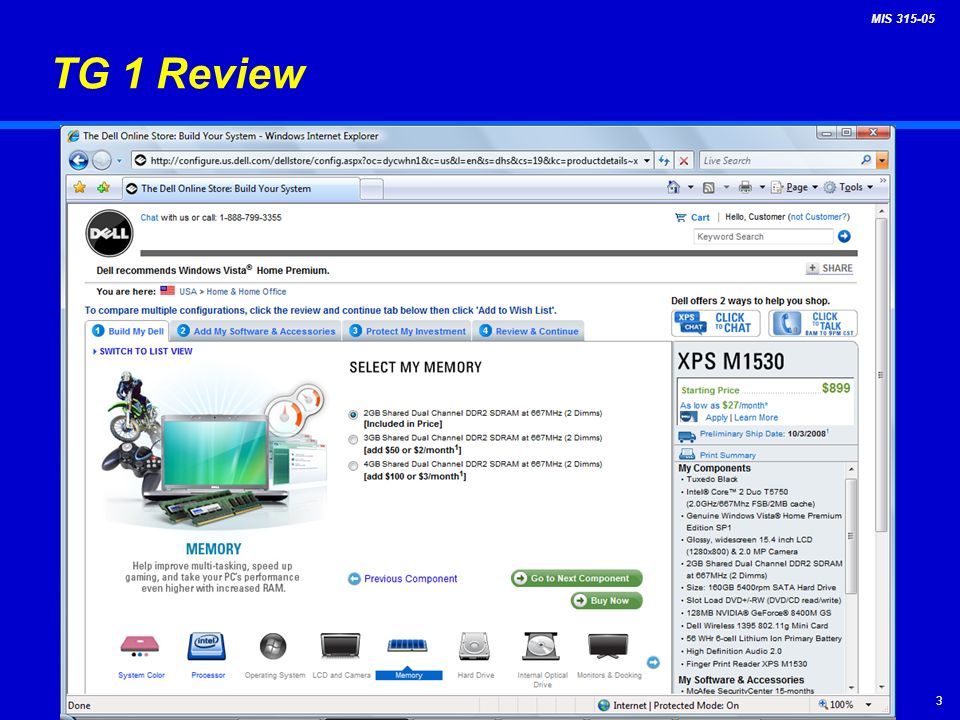Image resolution: width=960 pixels, height=720 pixels.
Task: Click the Buy Now button
Action: (x=606, y=601)
